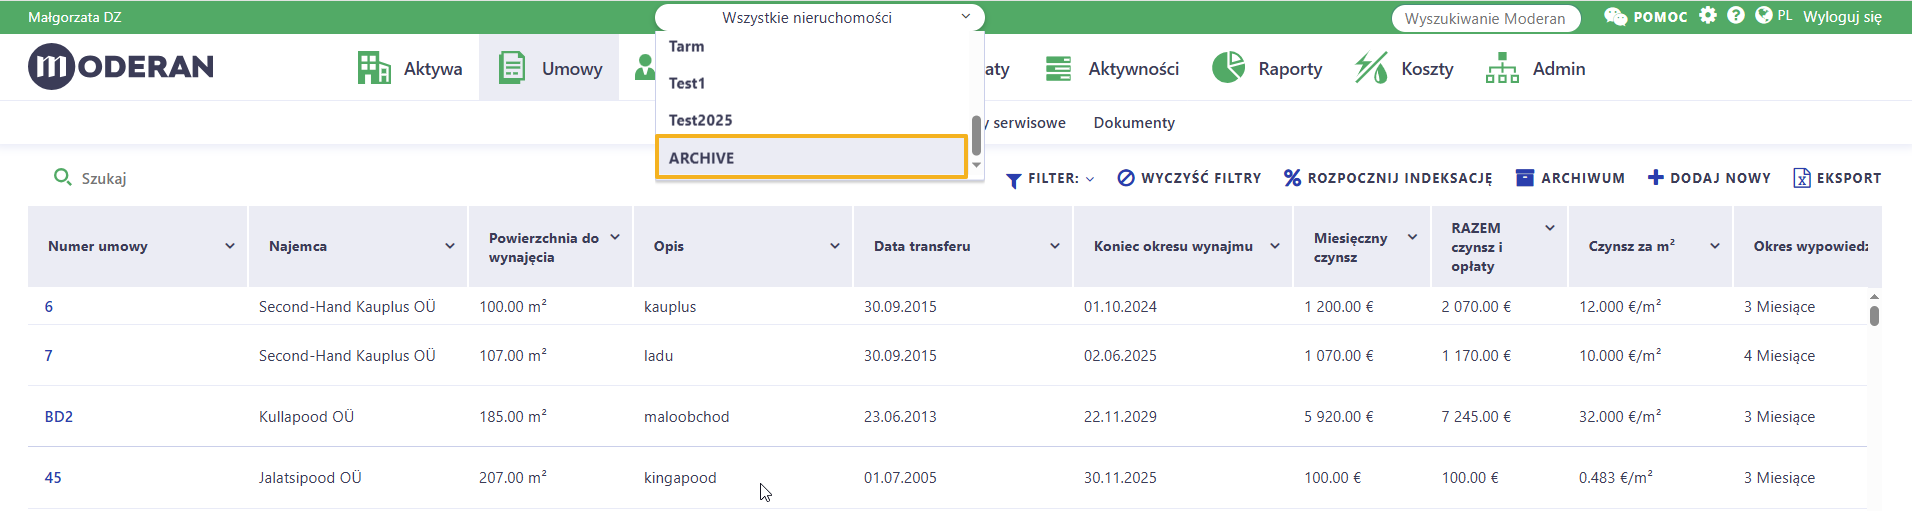Screen dimensions: 1912x511
Task: Open contract number 6 link
Action: tap(49, 306)
